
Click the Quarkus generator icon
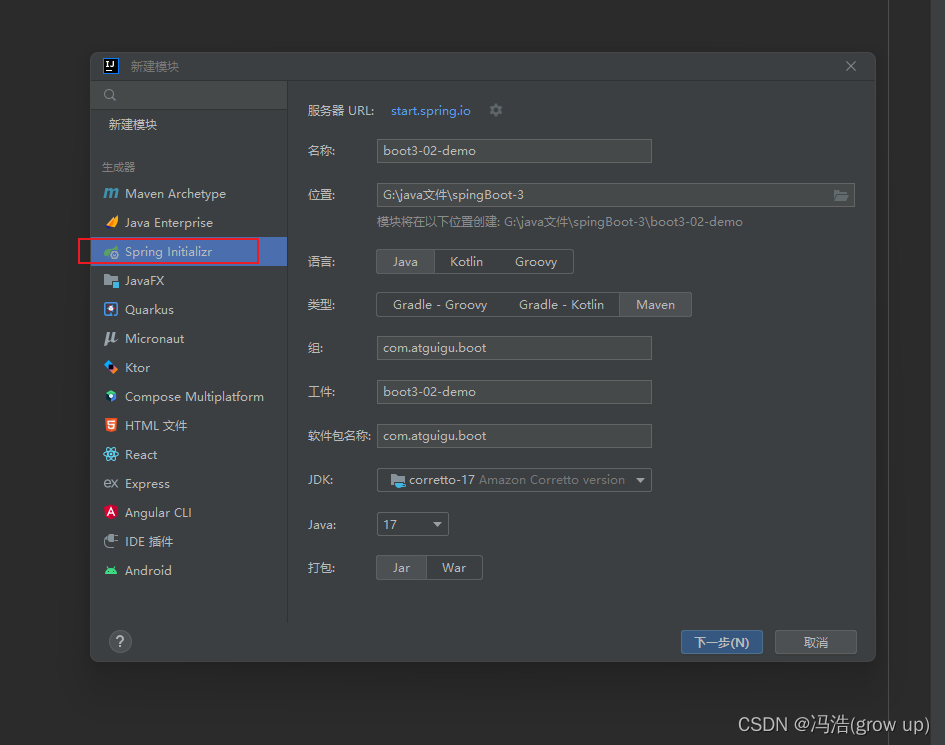tap(111, 310)
